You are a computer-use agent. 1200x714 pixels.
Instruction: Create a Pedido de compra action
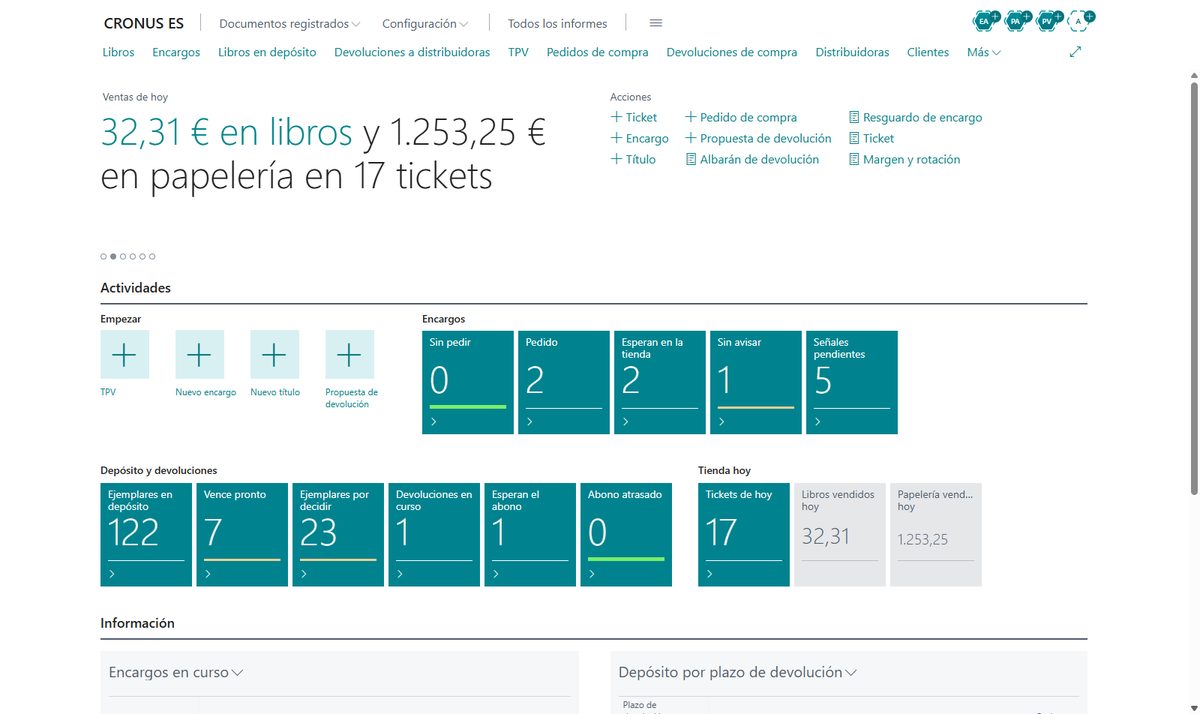pyautogui.click(x=741, y=117)
